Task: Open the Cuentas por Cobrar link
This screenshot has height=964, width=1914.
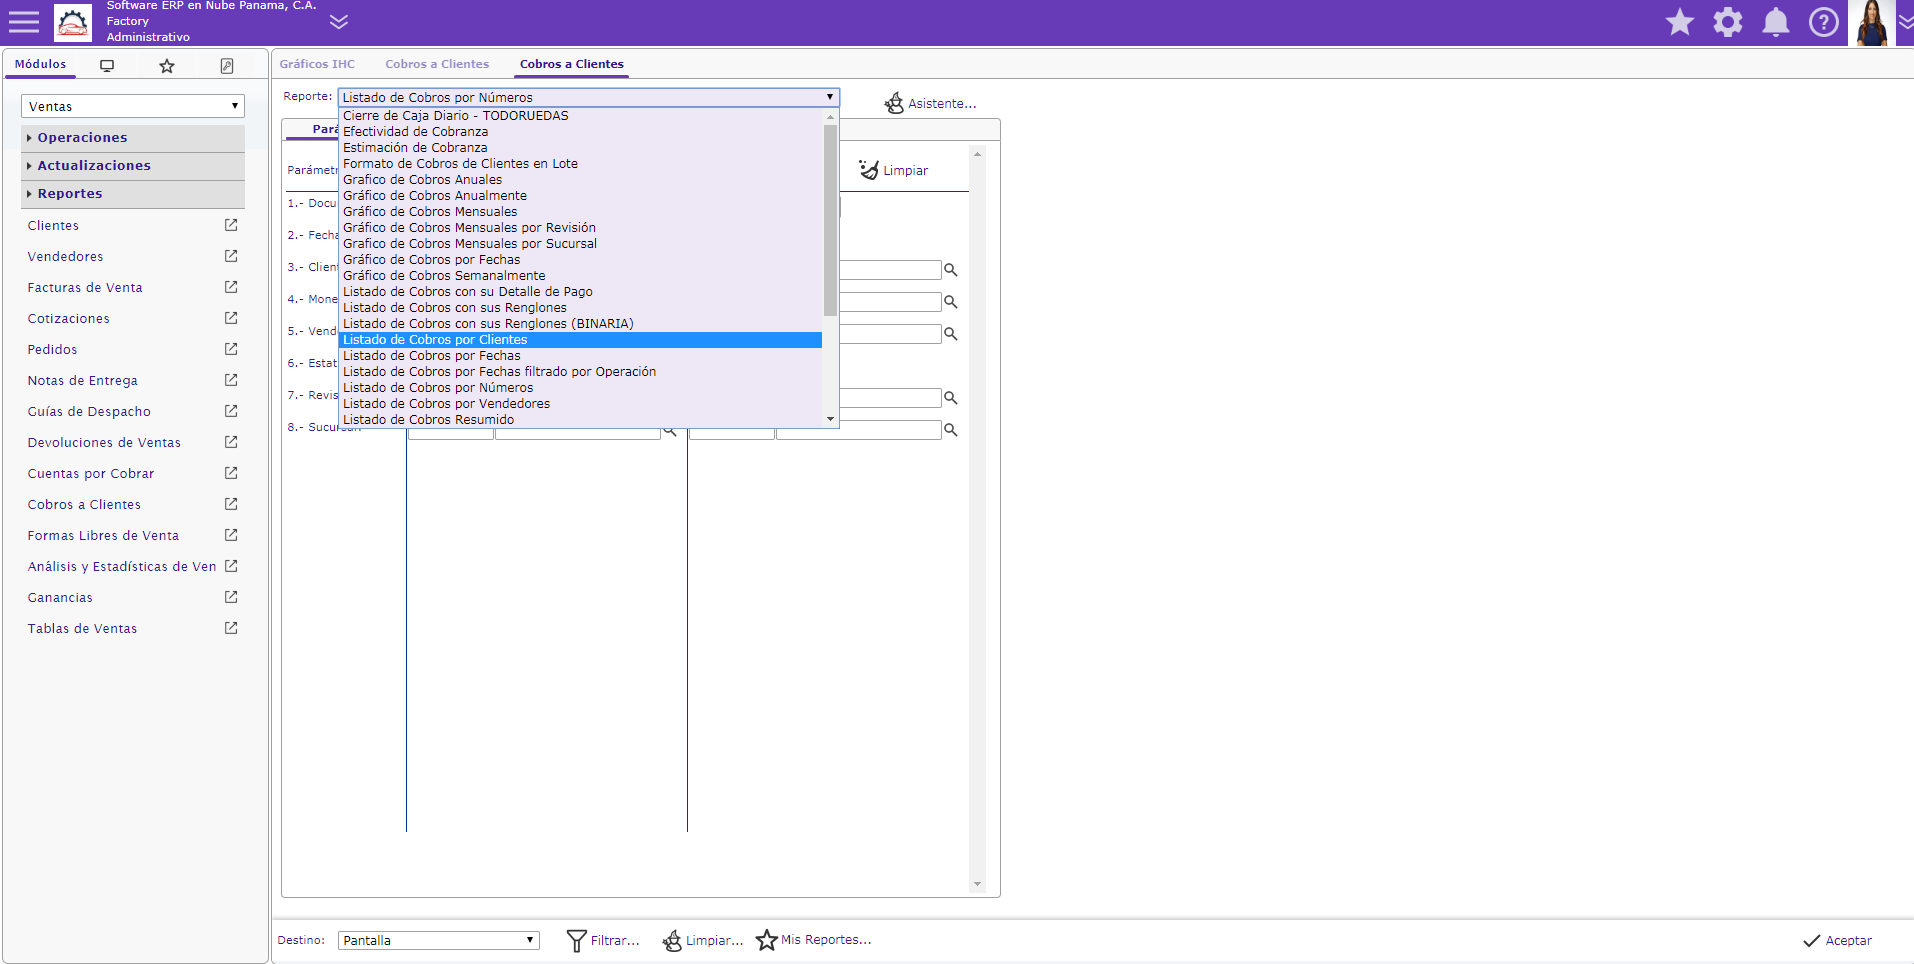Action: coord(91,474)
